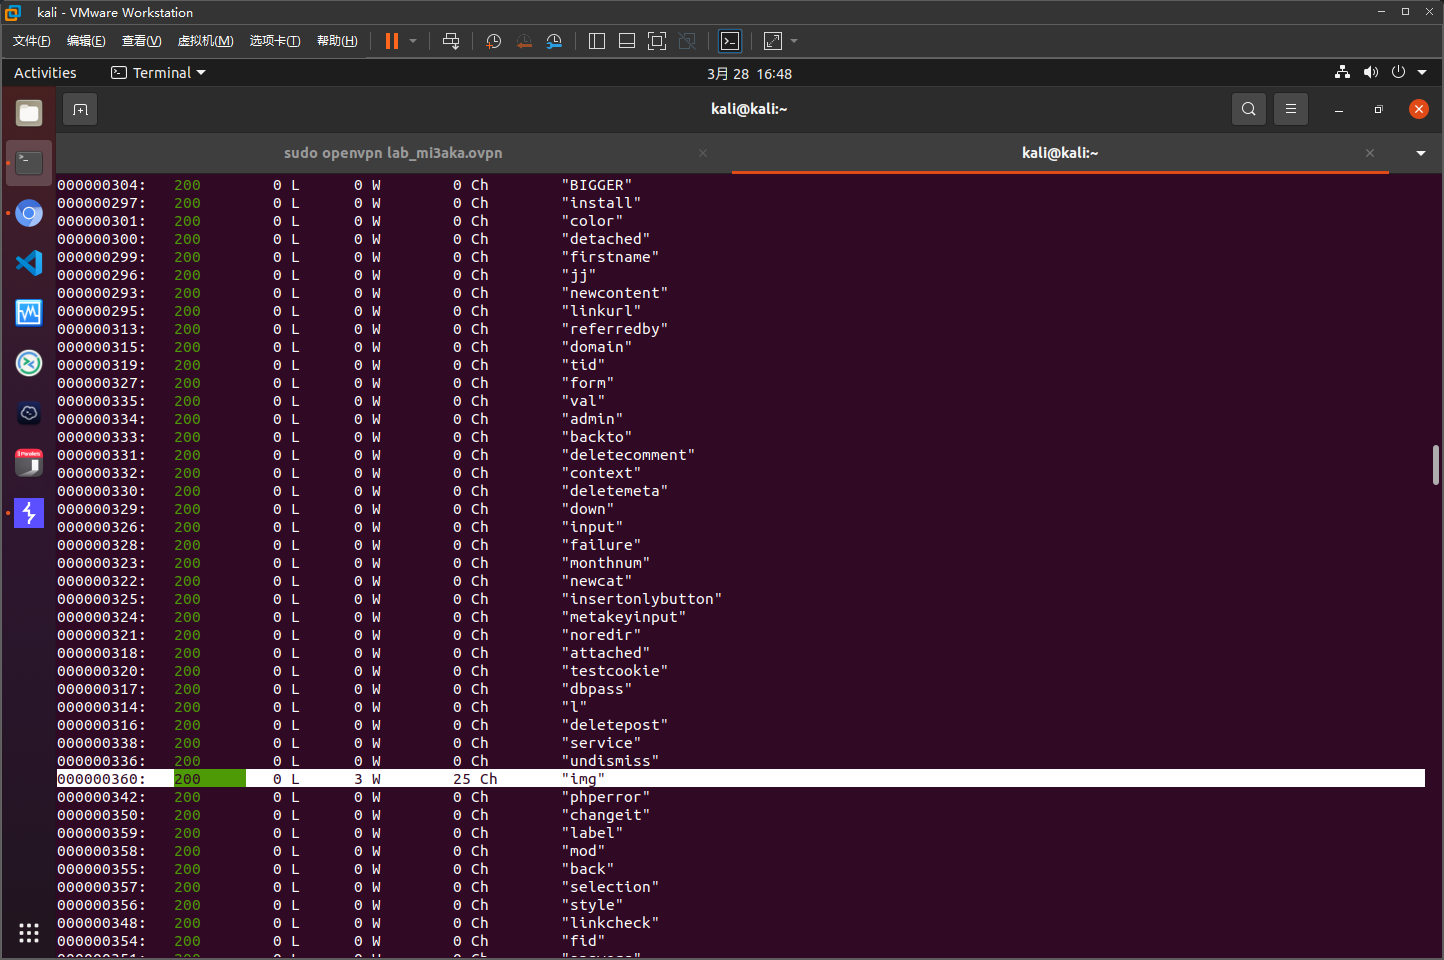Screen dimensions: 1444x960
Task: Open the power options arrow beside the pause button
Action: (x=413, y=41)
